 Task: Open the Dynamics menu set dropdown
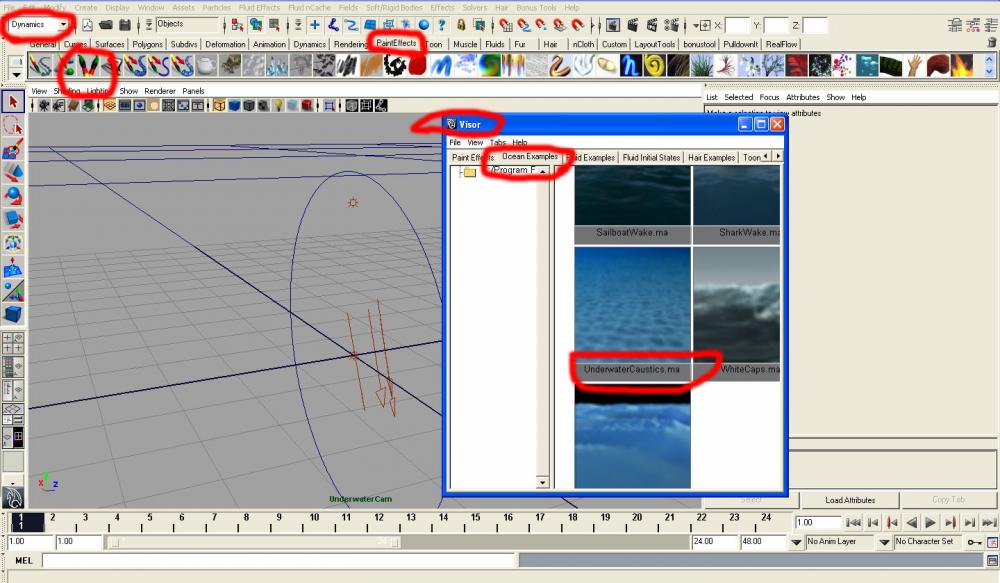[x=38, y=24]
